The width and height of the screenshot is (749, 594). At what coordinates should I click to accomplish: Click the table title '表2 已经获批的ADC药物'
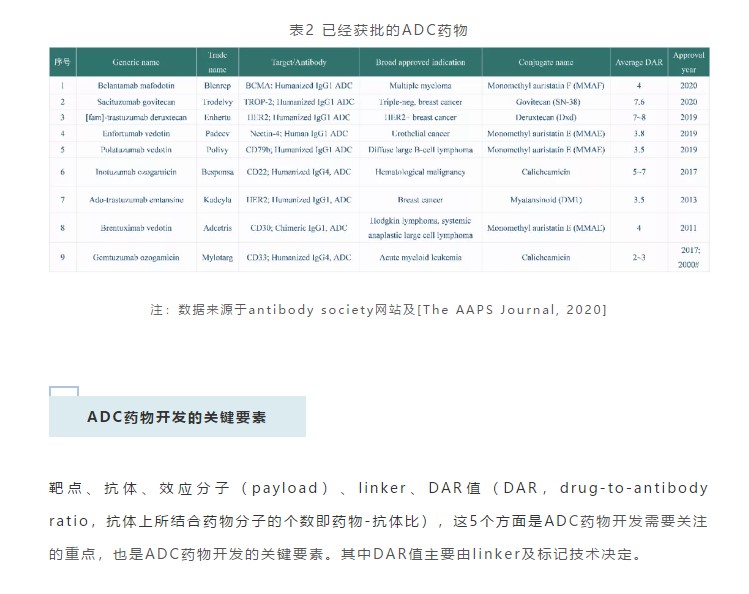pos(378,30)
